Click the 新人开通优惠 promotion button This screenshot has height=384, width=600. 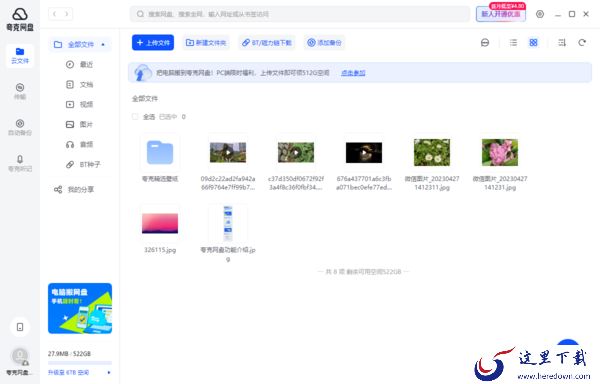tap(501, 14)
